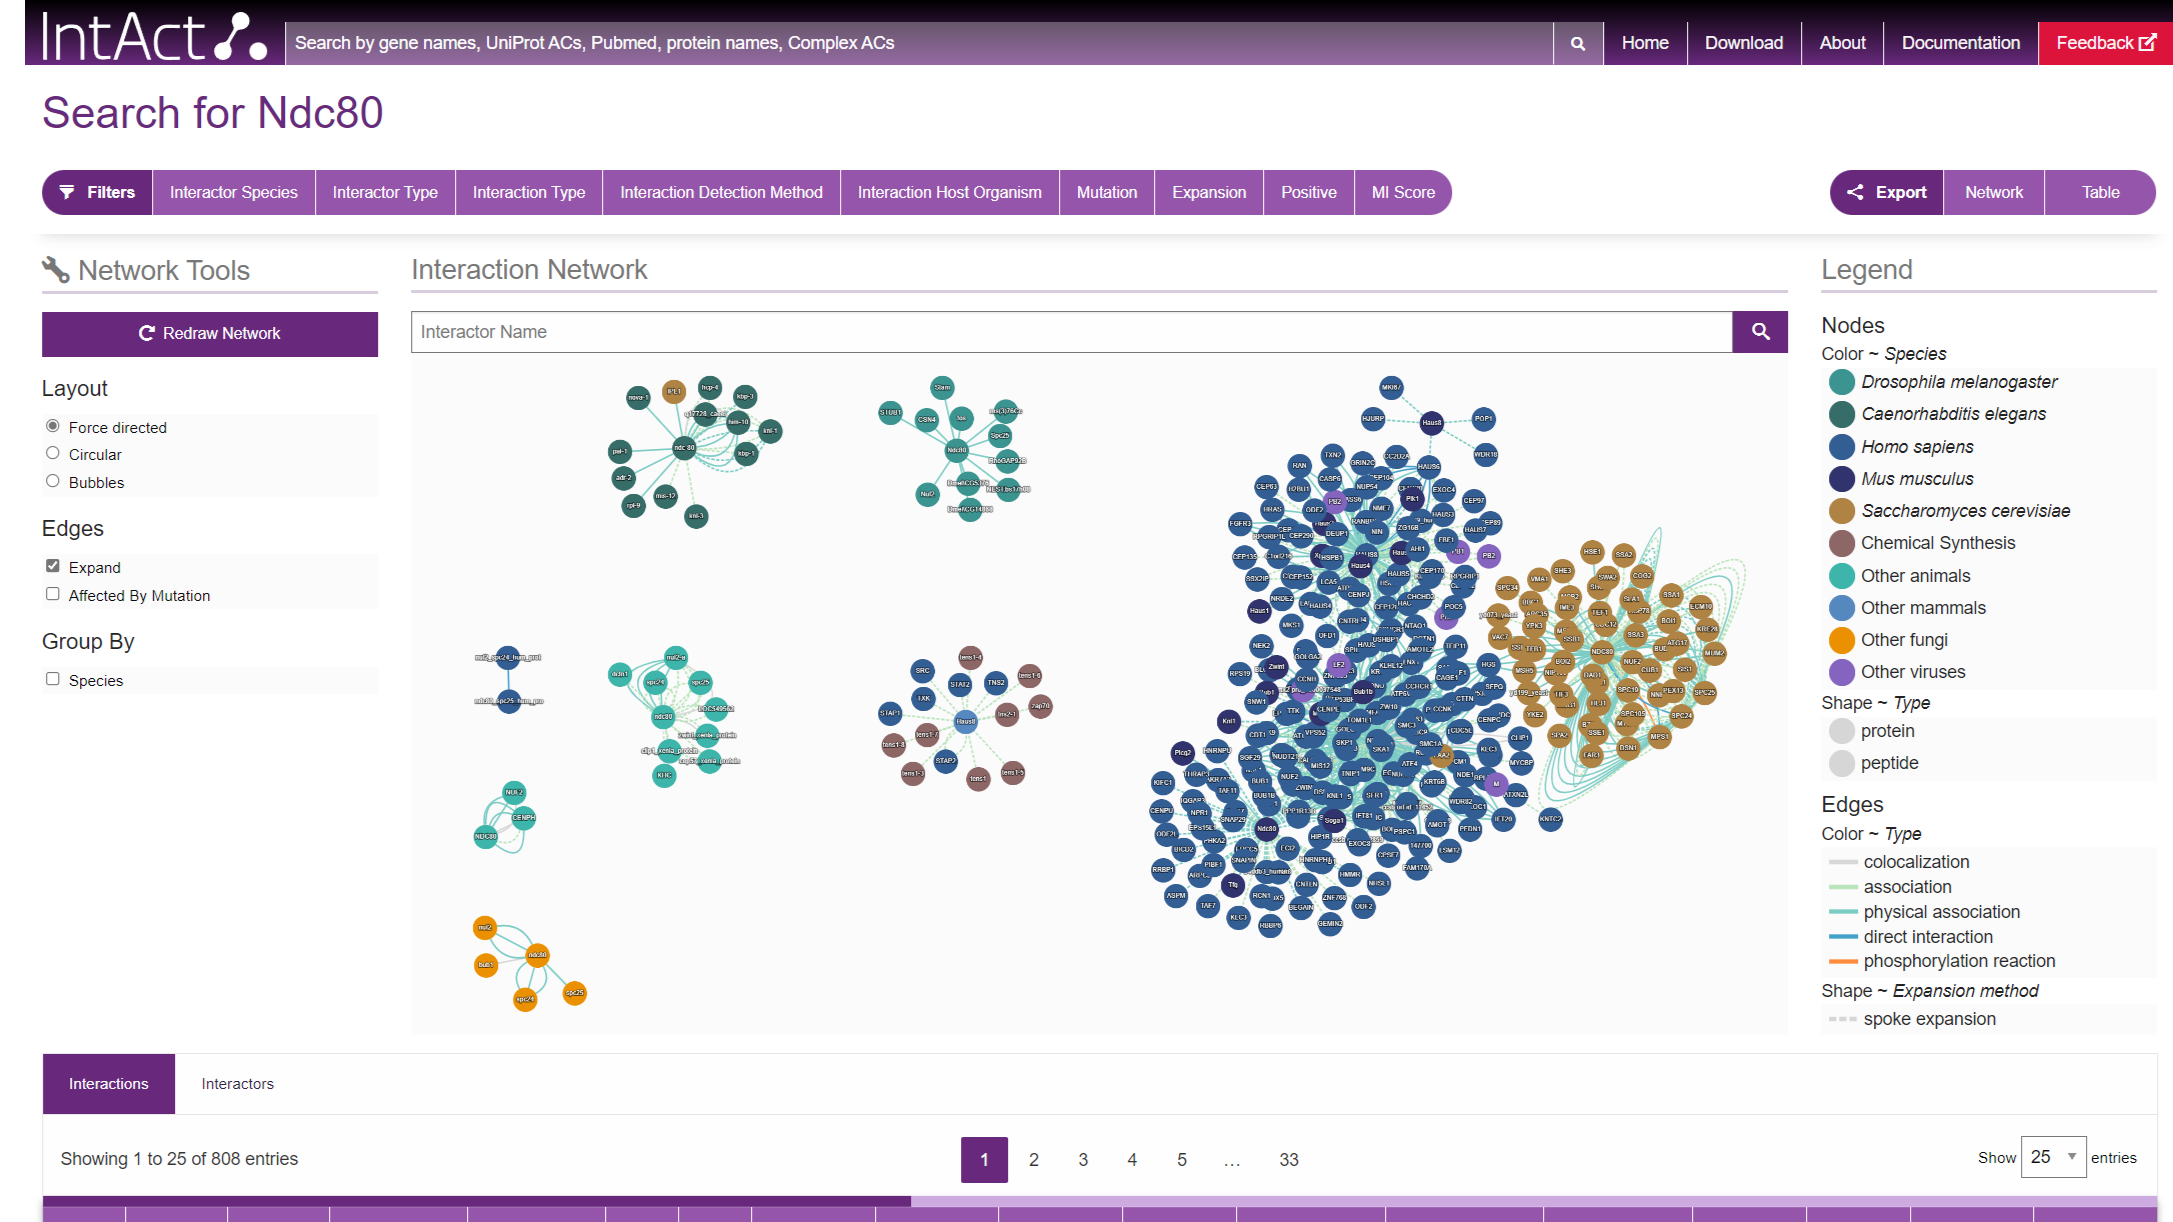Select Circular layout option
This screenshot has height=1222, width=2173.
[x=53, y=453]
